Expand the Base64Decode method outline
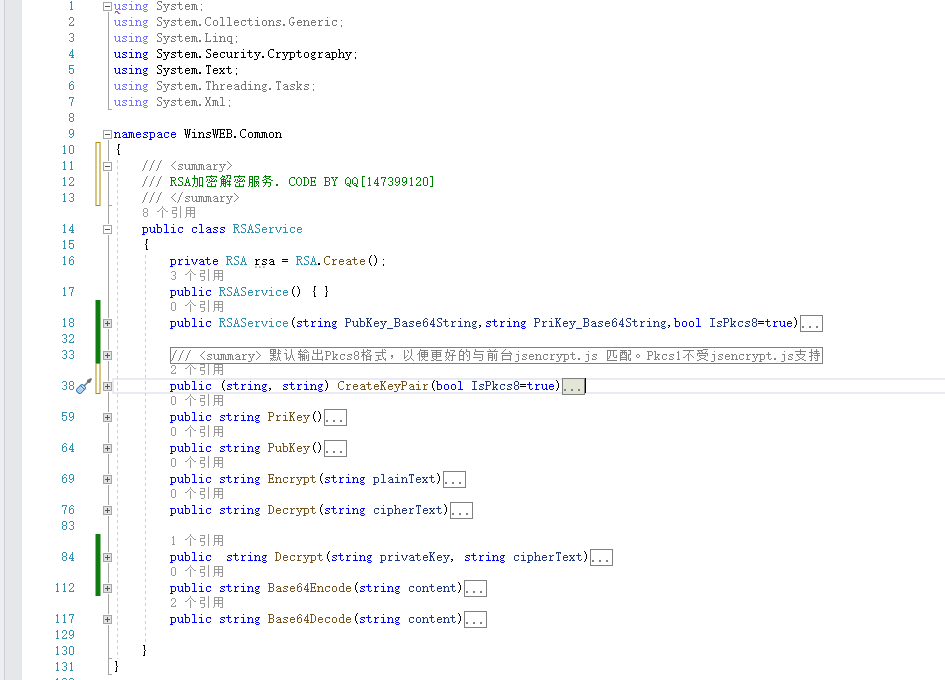Image resolution: width=945 pixels, height=680 pixels. [x=107, y=619]
